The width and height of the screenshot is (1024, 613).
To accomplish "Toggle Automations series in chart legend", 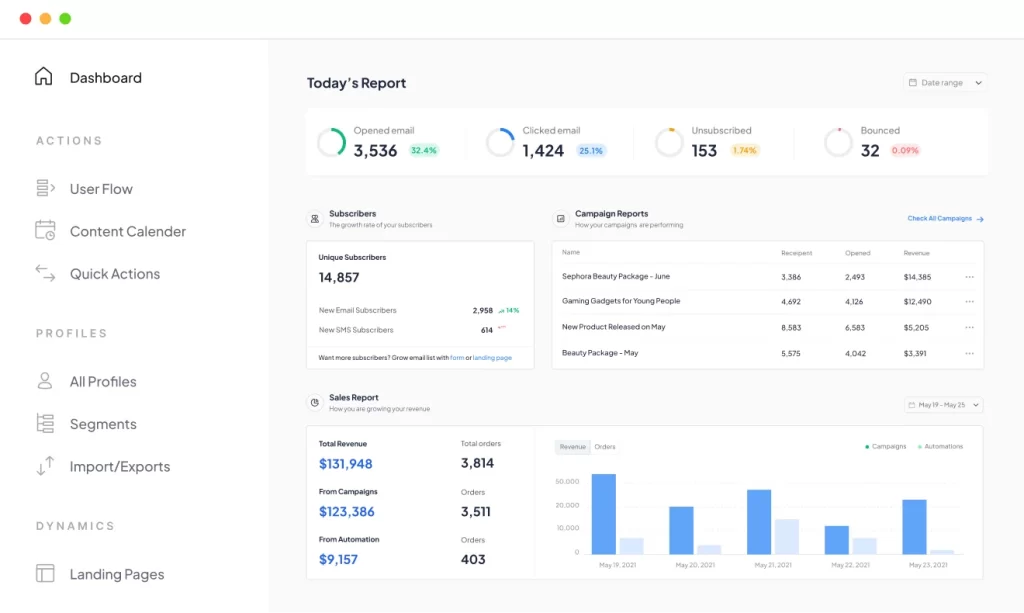I will pyautogui.click(x=940, y=447).
